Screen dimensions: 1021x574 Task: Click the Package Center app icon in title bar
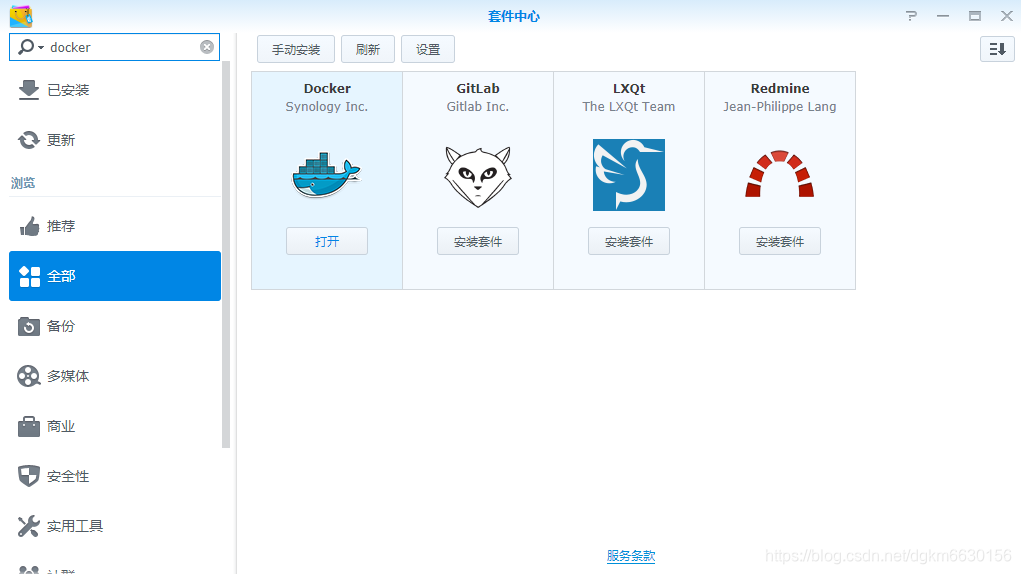pyautogui.click(x=21, y=16)
